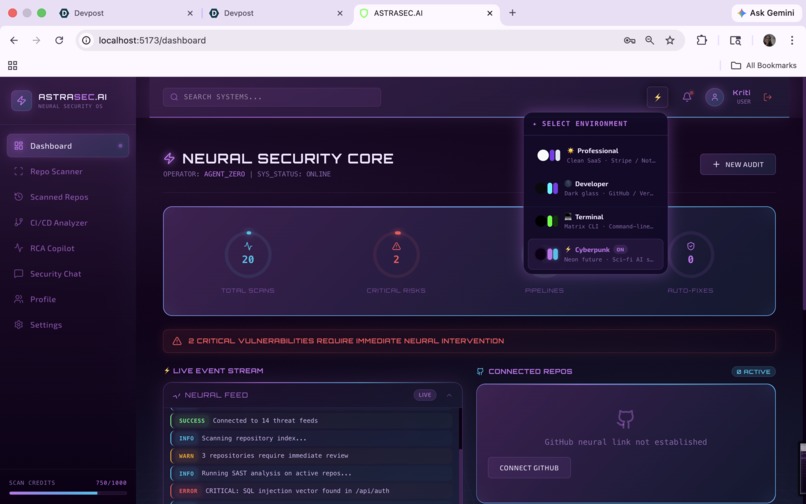Image resolution: width=806 pixels, height=504 pixels.
Task: Click the Total Scans gauge icon
Action: click(x=248, y=255)
